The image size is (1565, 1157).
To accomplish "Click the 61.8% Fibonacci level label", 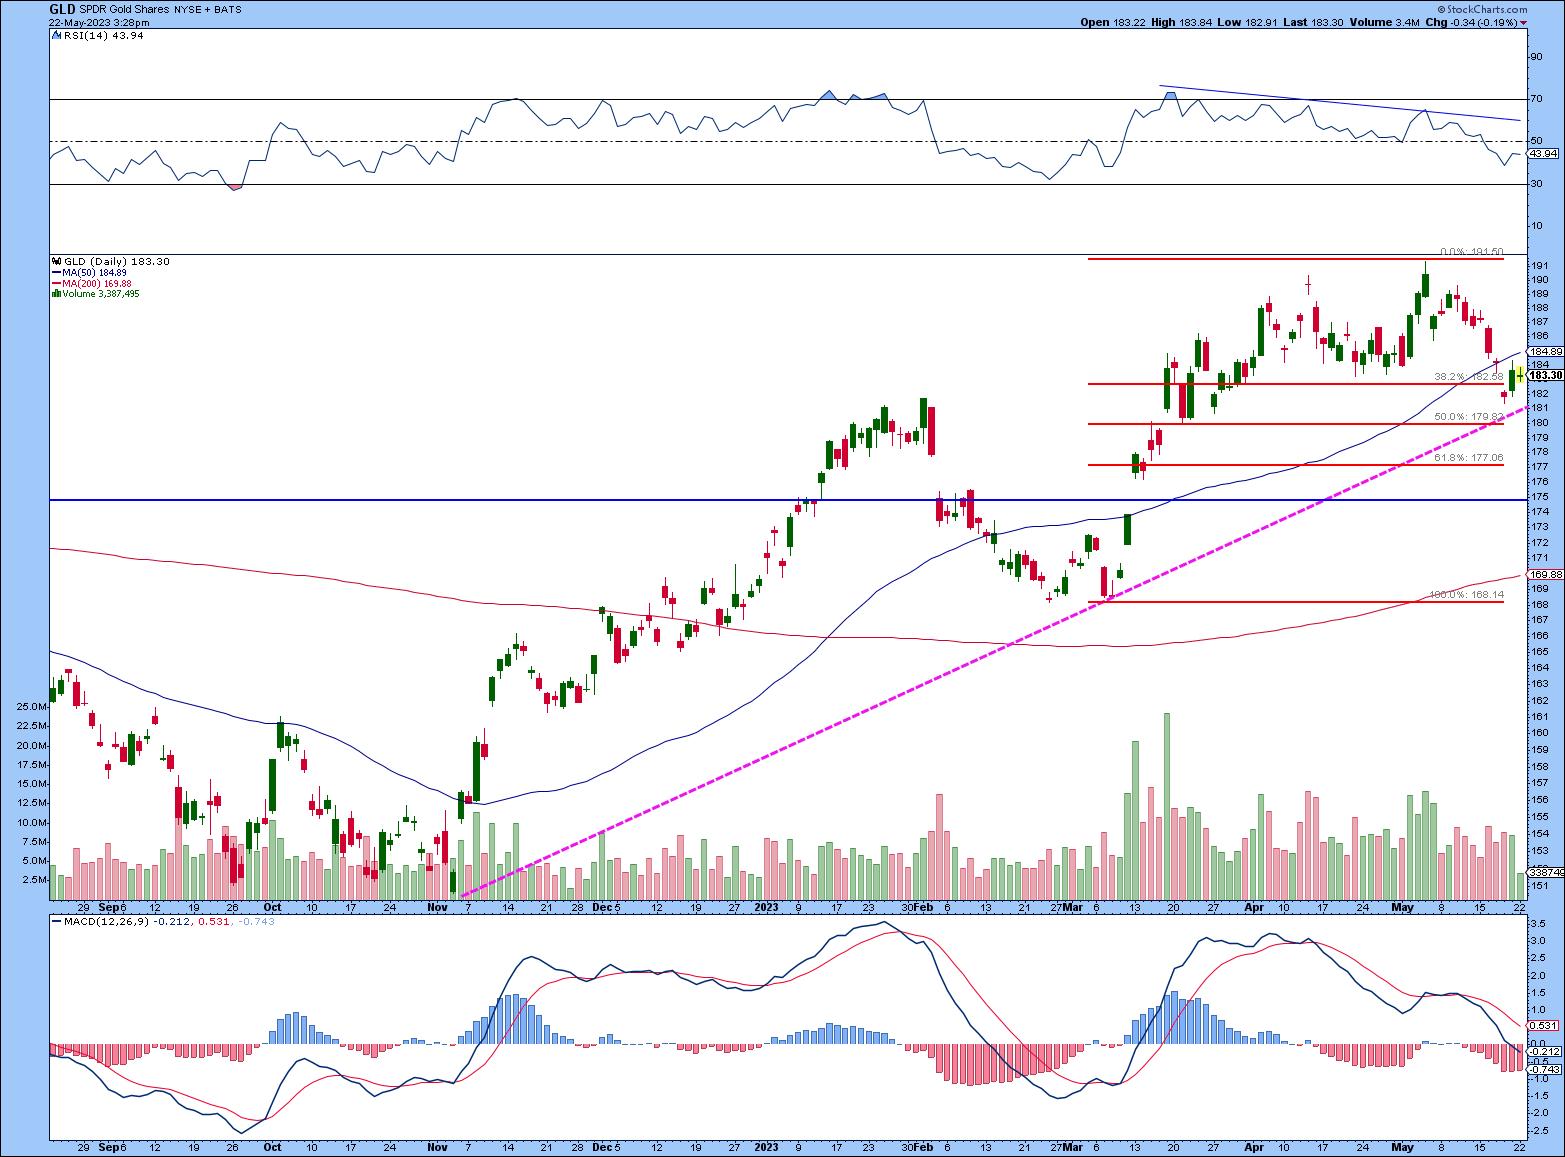I will click(1468, 458).
